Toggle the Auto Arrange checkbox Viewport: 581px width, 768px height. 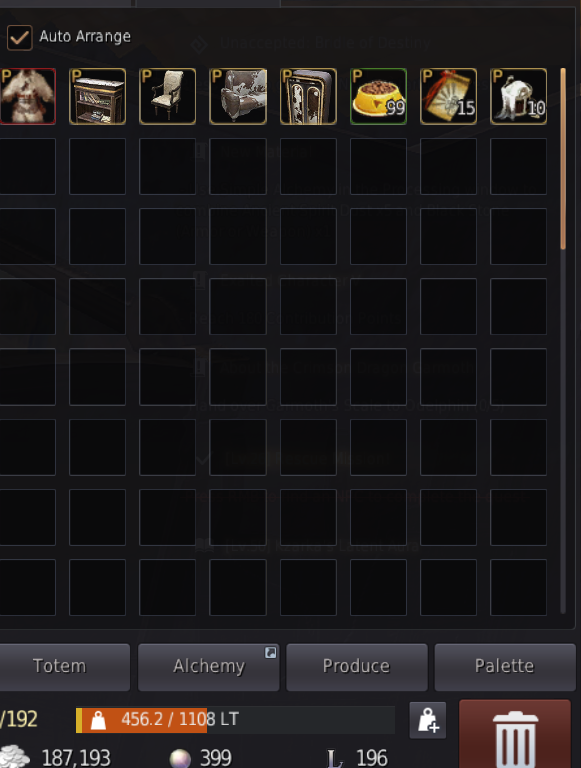[x=20, y=38]
